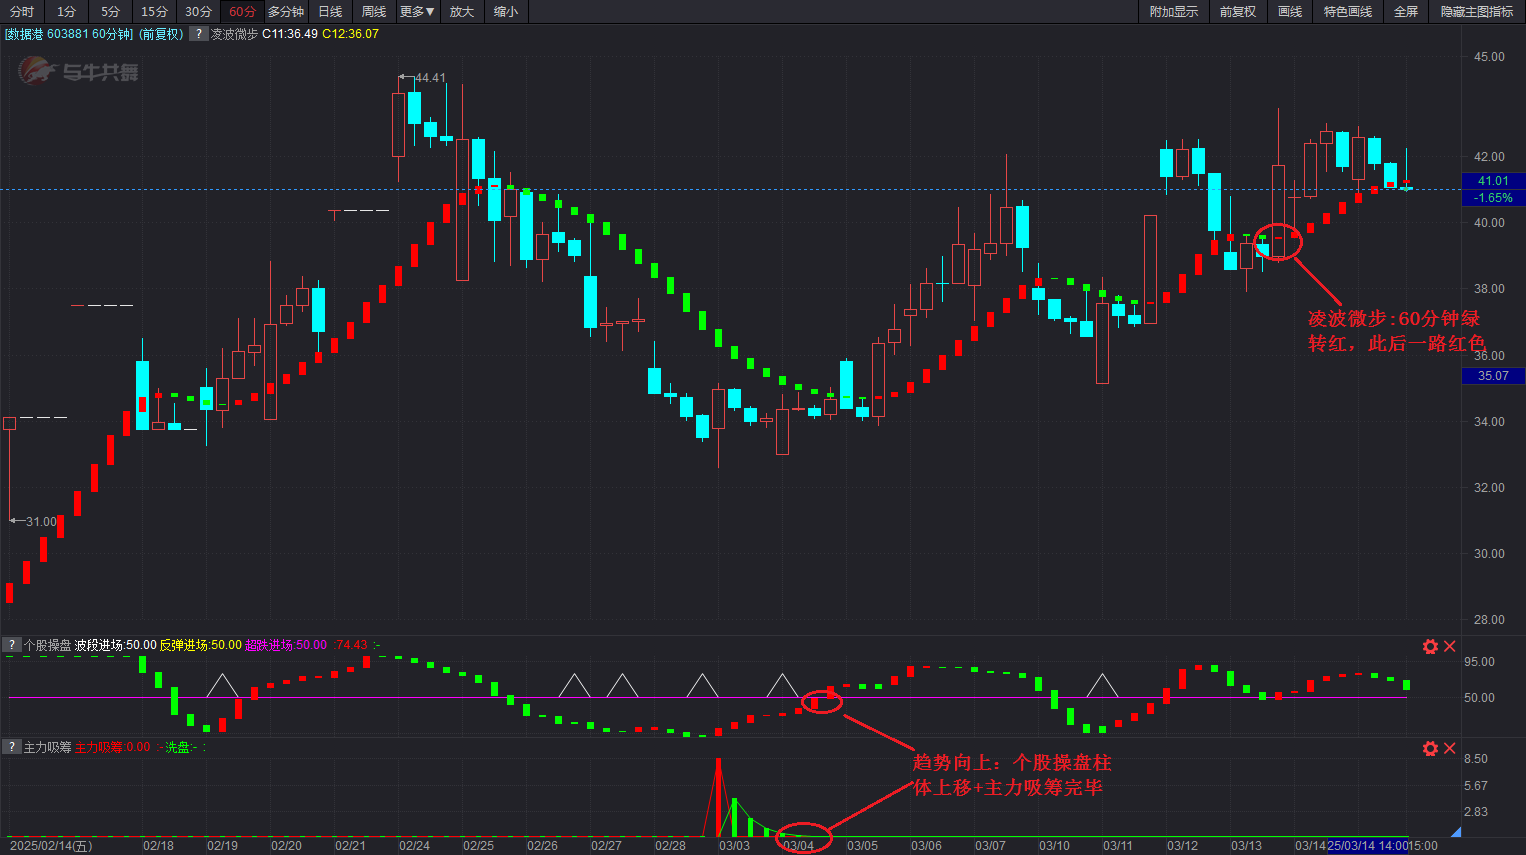
Task: Click start date 2025/02/14(五) on axis
Action: pyautogui.click(x=51, y=846)
